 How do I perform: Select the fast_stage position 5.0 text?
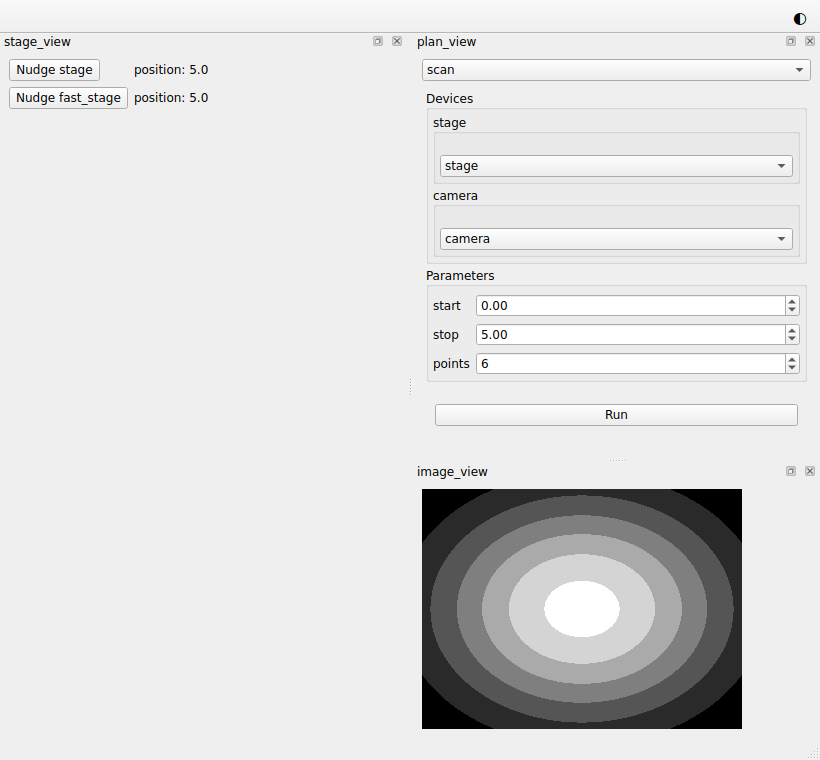pyautogui.click(x=171, y=98)
